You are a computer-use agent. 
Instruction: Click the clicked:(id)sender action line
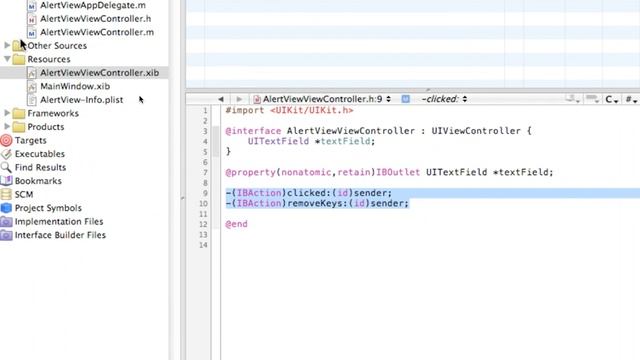pyautogui.click(x=309, y=193)
